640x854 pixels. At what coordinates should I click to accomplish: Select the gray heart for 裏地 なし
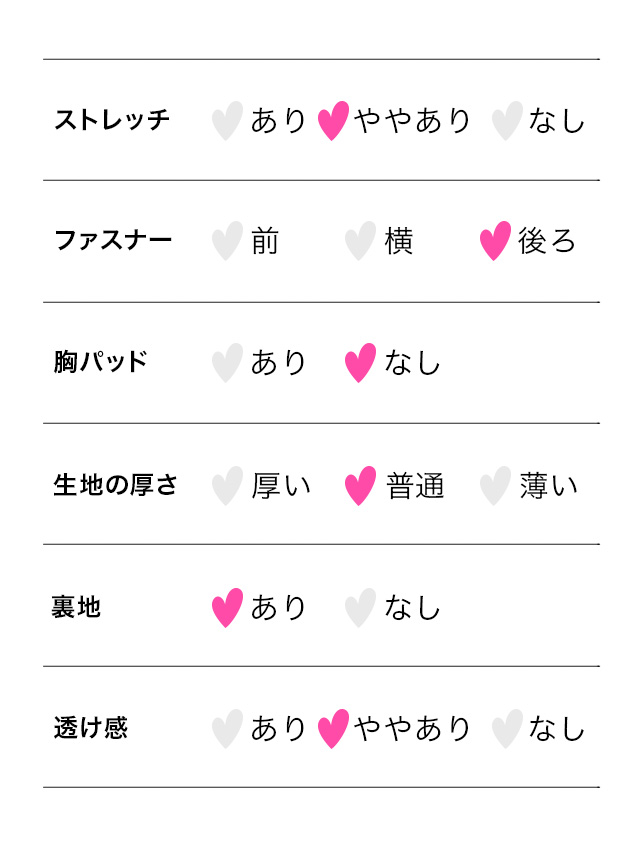361,608
